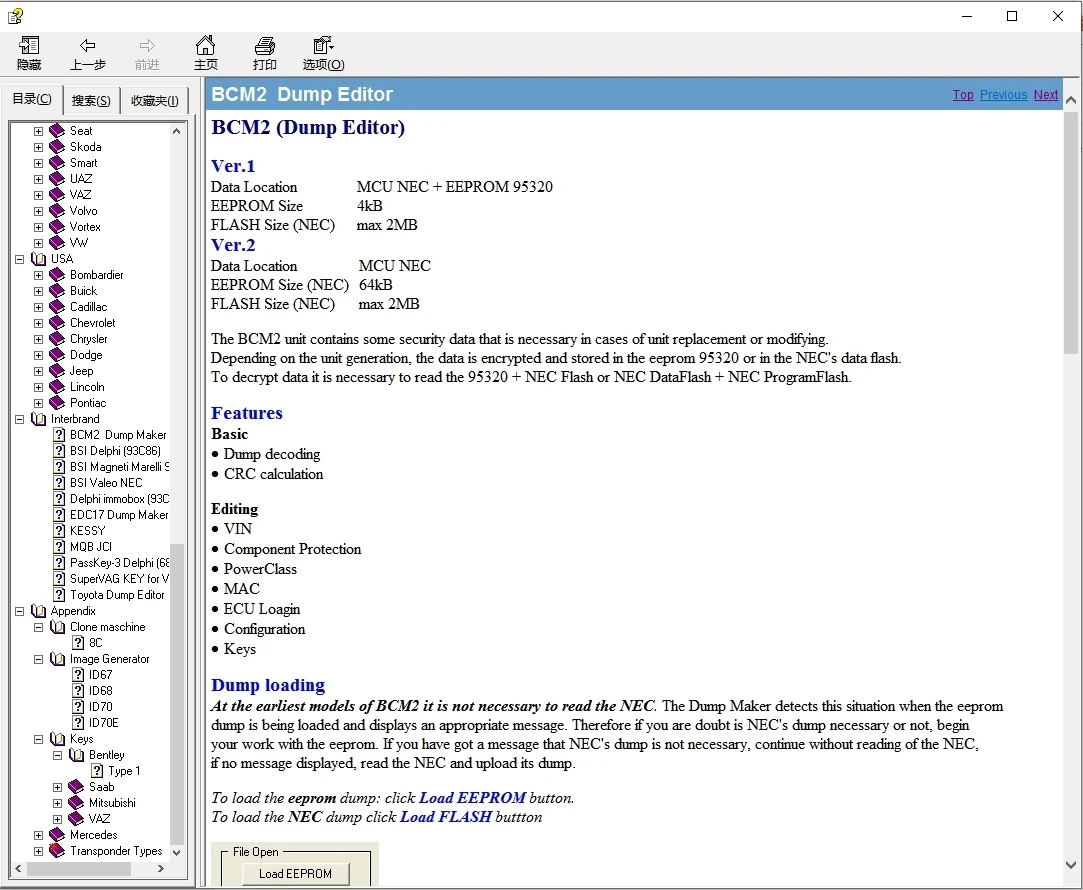Collapse the Interbrand tree branch
Image resolution: width=1083 pixels, height=890 pixels.
click(18, 418)
